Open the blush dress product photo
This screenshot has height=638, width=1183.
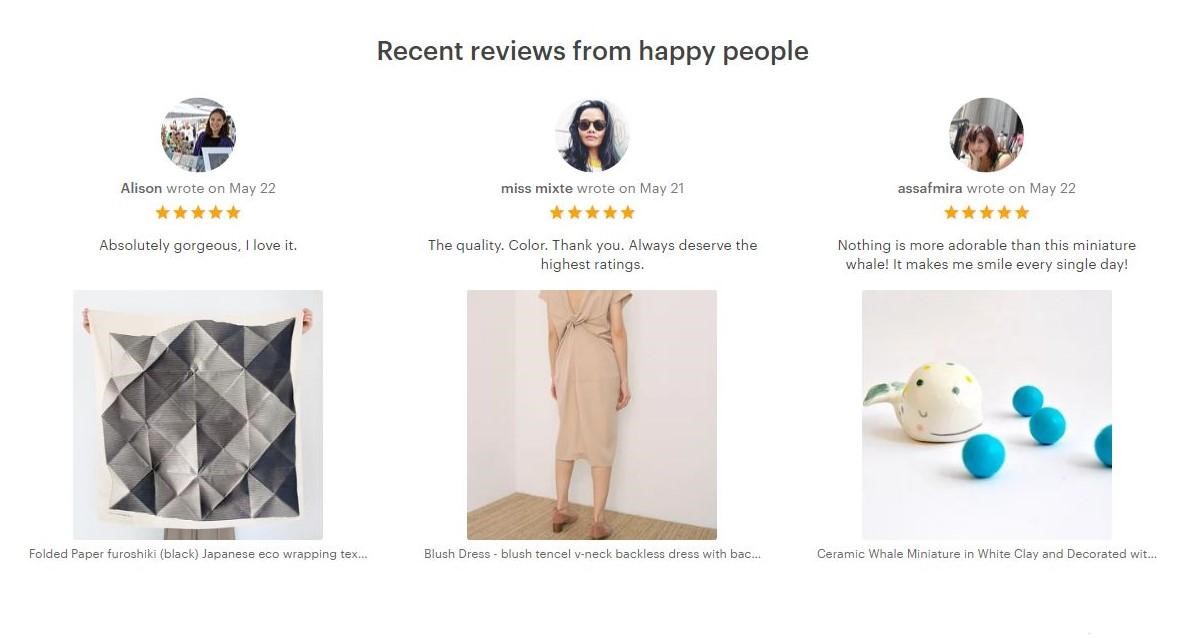592,415
